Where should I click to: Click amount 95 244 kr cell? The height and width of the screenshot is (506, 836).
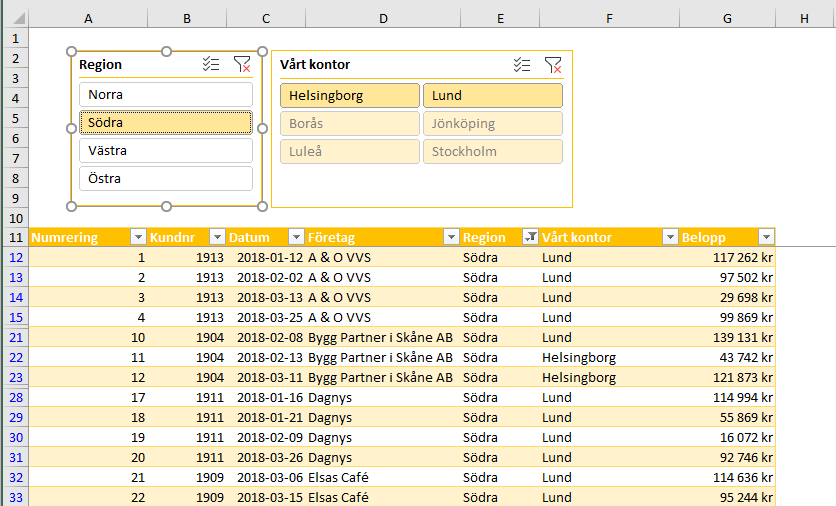click(x=727, y=497)
